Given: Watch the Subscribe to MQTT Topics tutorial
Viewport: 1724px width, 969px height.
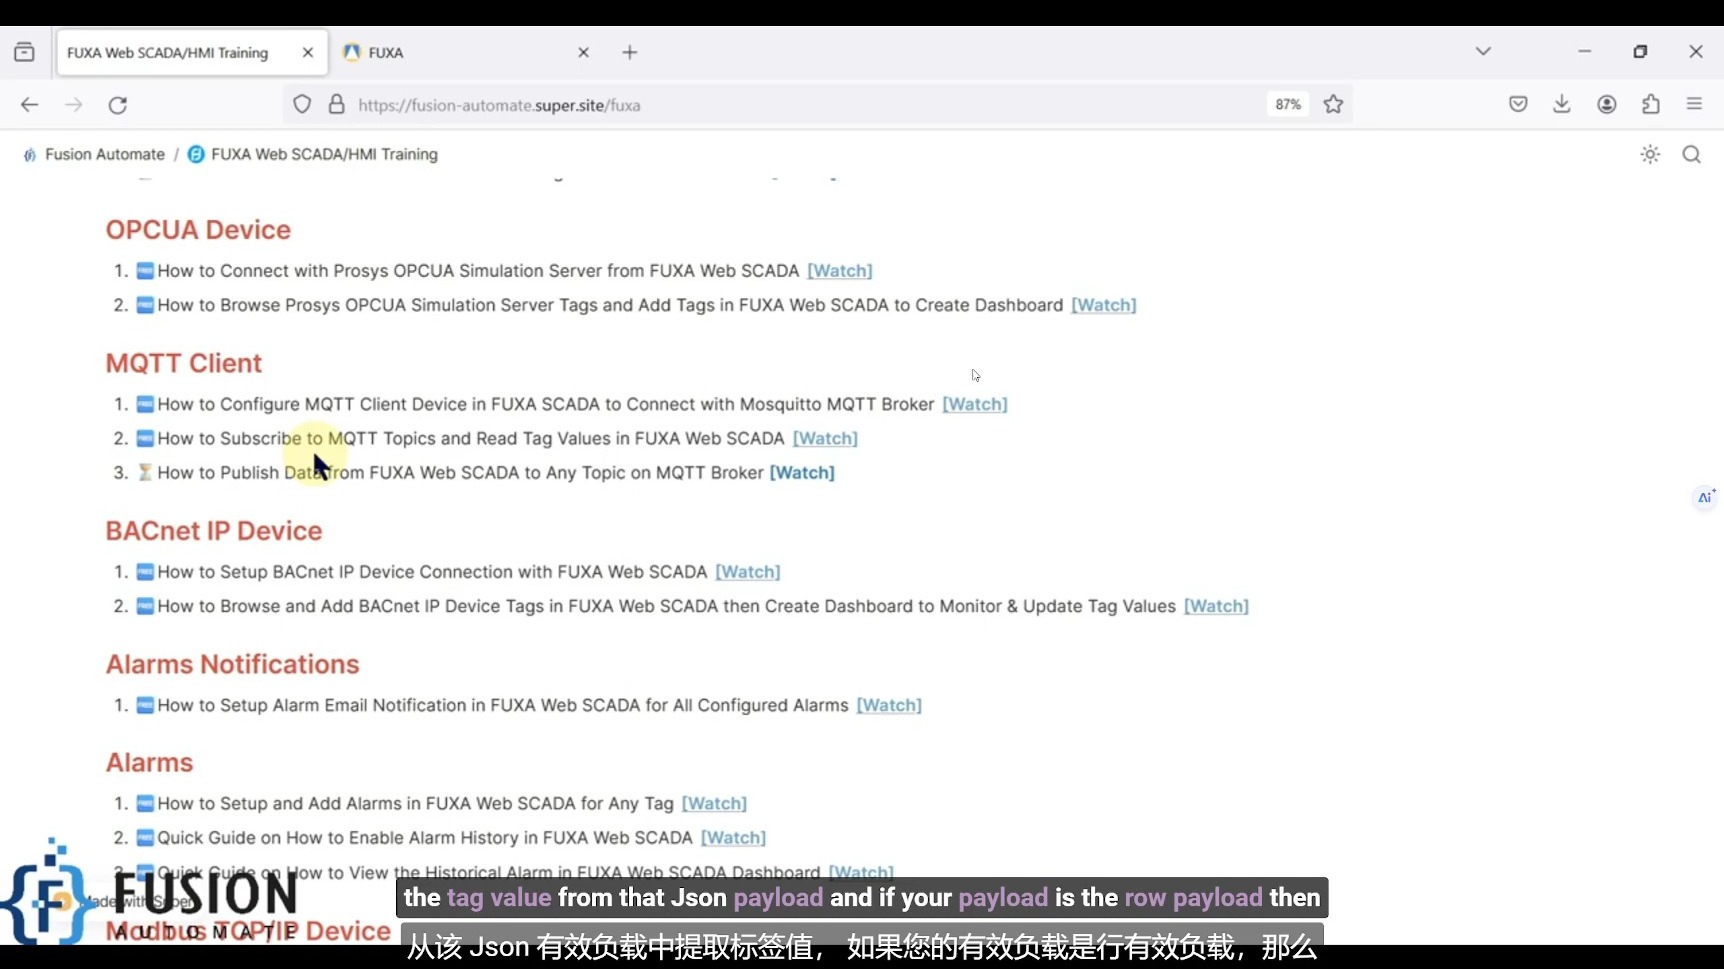Looking at the screenshot, I should click(825, 438).
